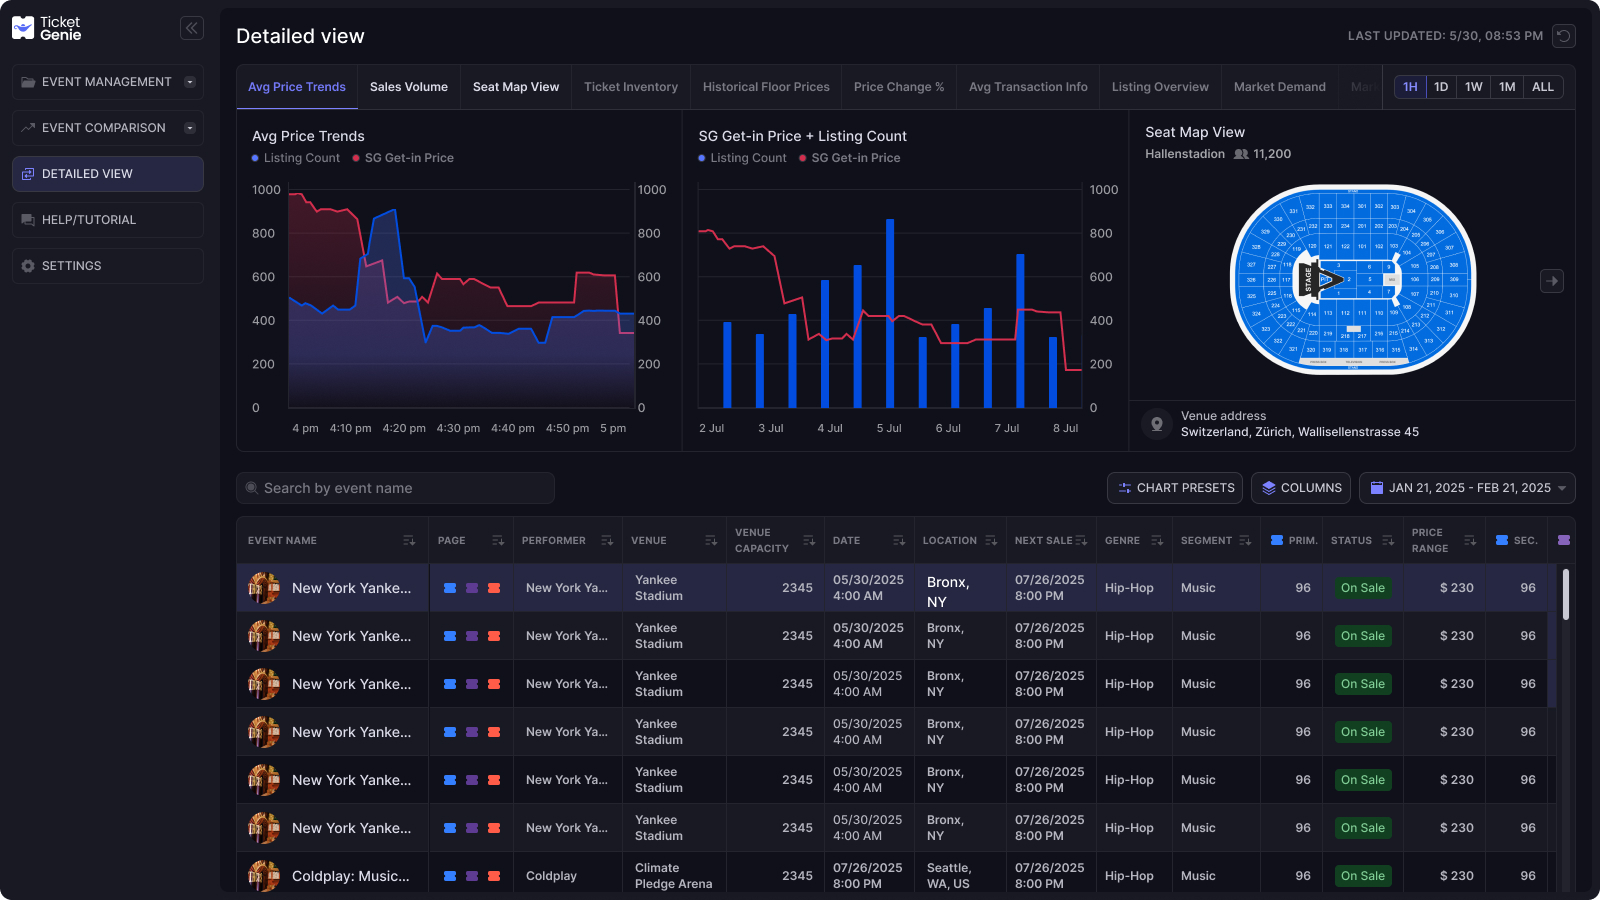Toggle the SG Get-in Price legend
This screenshot has width=1600, height=900.
(x=403, y=158)
